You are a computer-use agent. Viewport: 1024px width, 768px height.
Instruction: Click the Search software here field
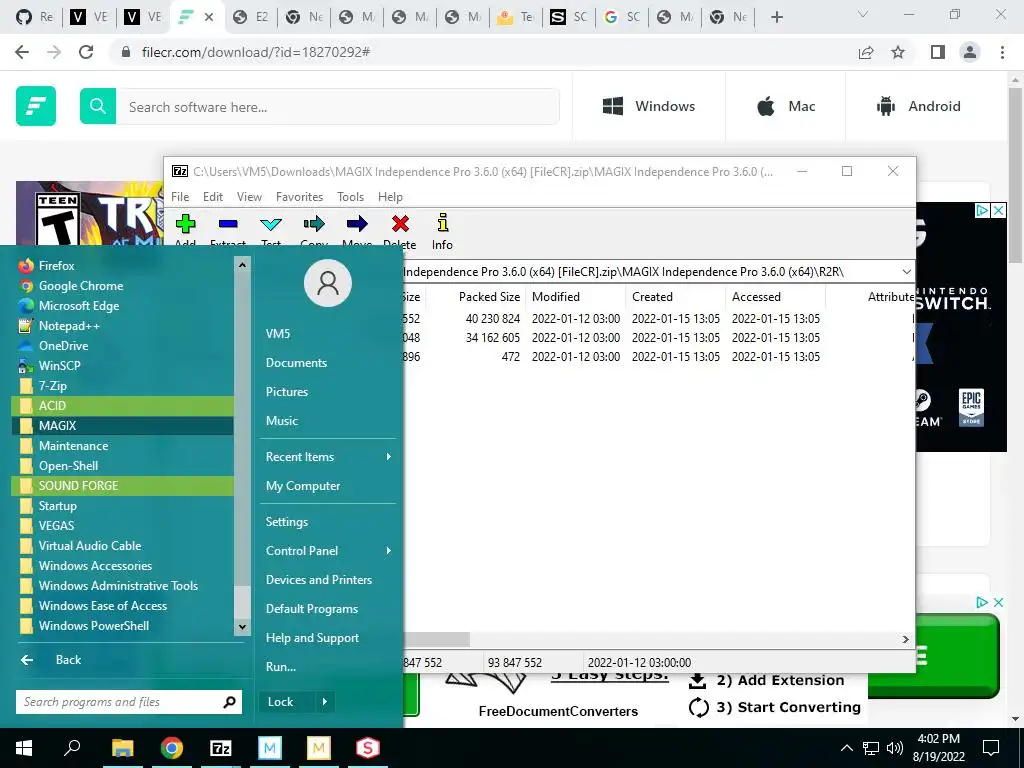(337, 106)
